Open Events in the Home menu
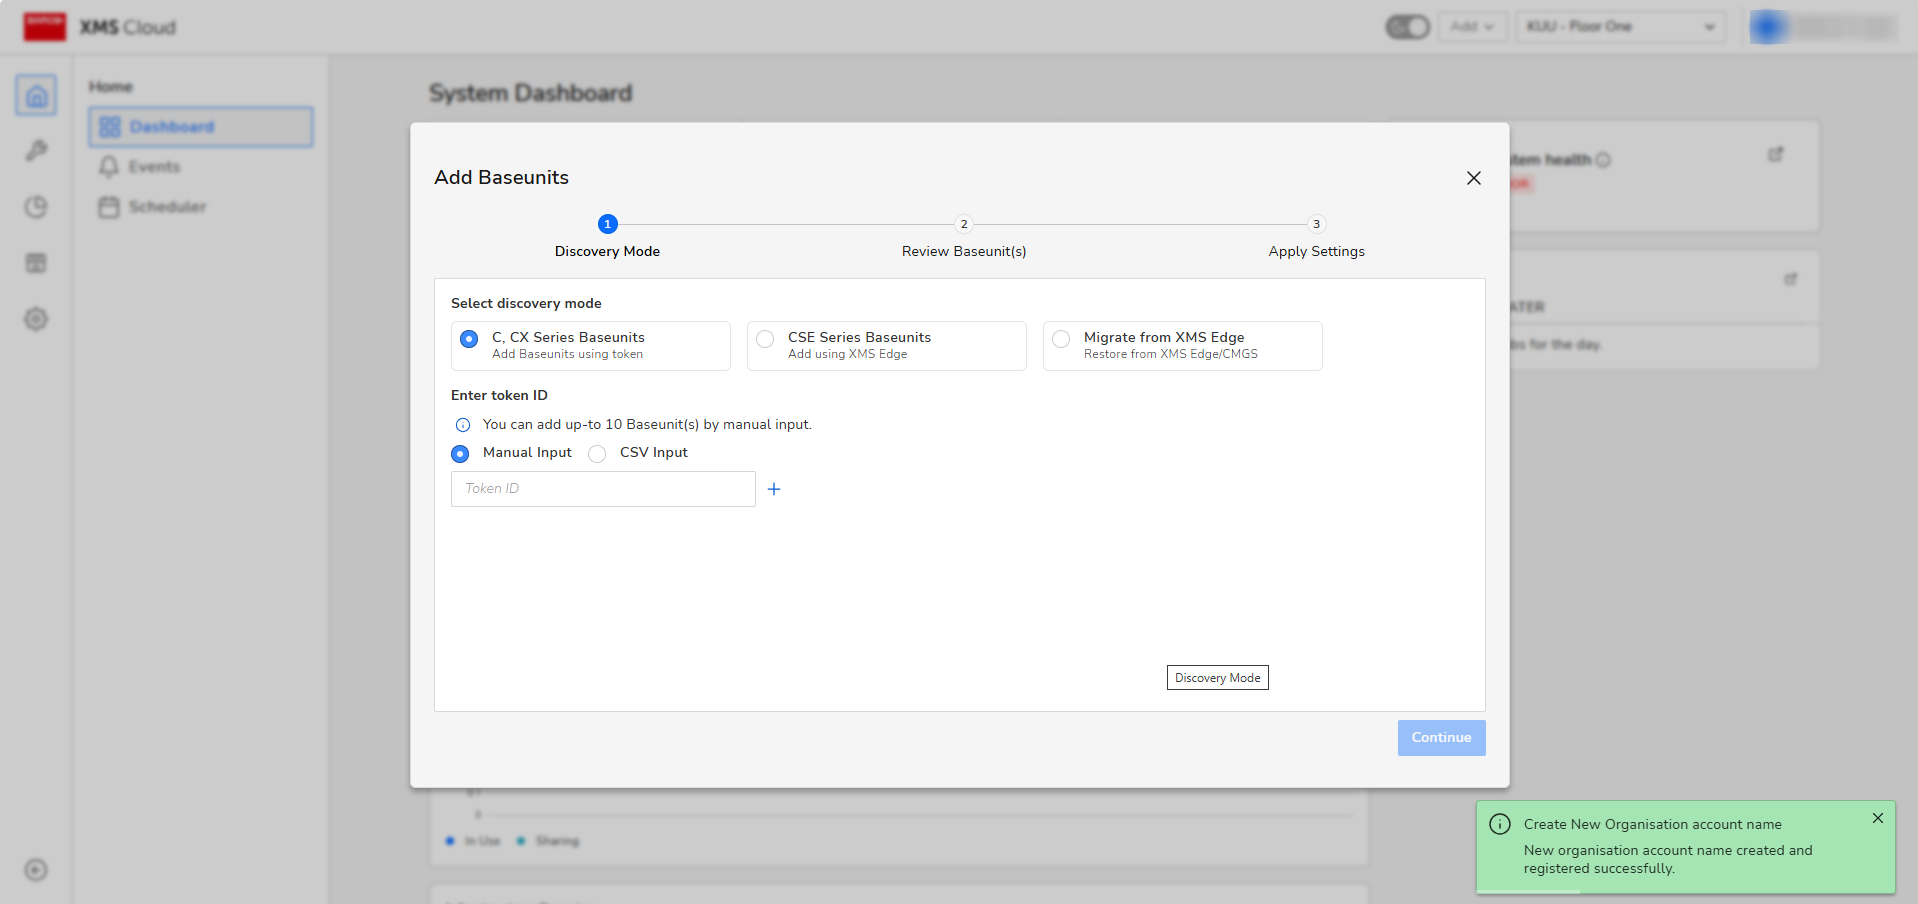The height and width of the screenshot is (904, 1918). click(154, 167)
